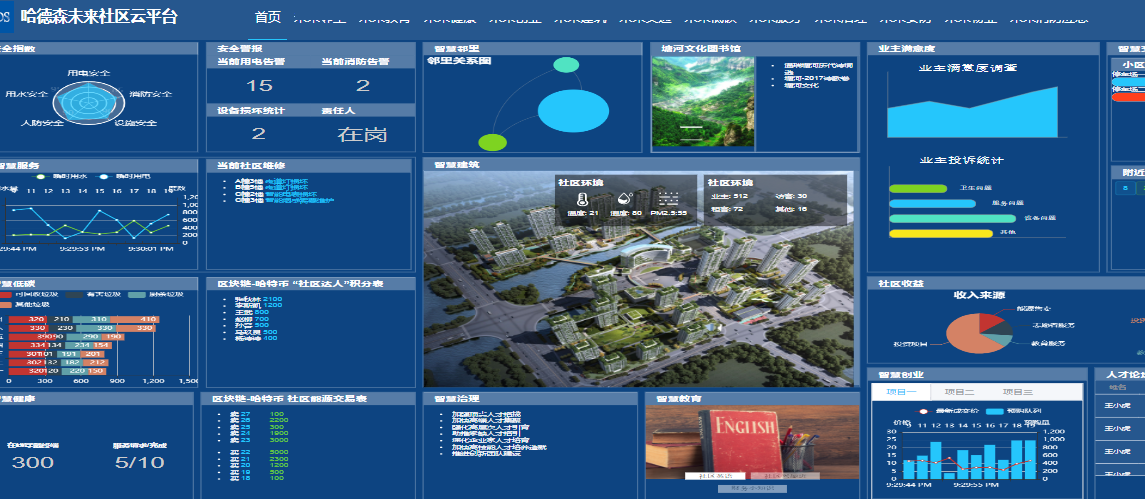This screenshot has width=1145, height=499.
Task: Click the small teal circle in 邻里关系图
Action: pos(566,64)
